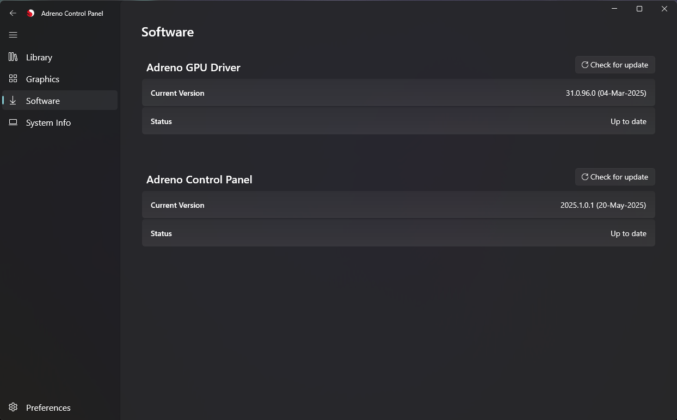This screenshot has height=420, width=677.
Task: Open Preferences from sidebar
Action: 47,407
